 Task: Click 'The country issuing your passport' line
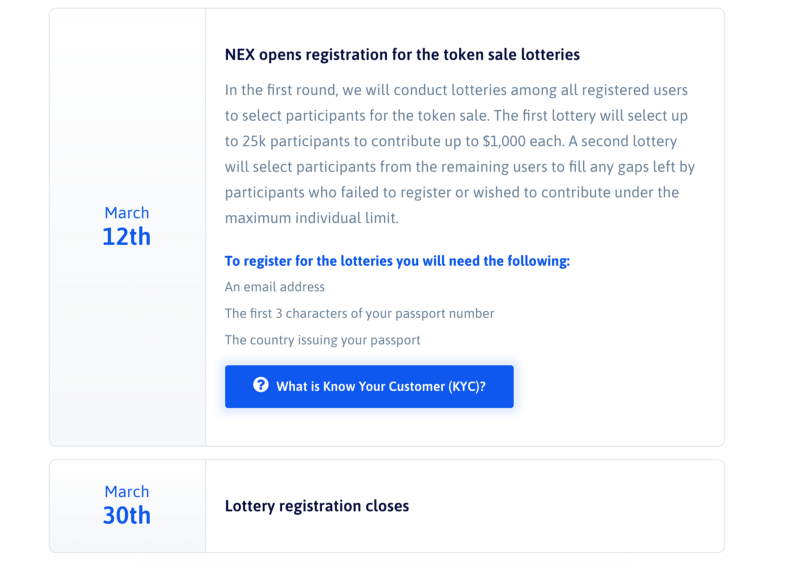(x=322, y=340)
